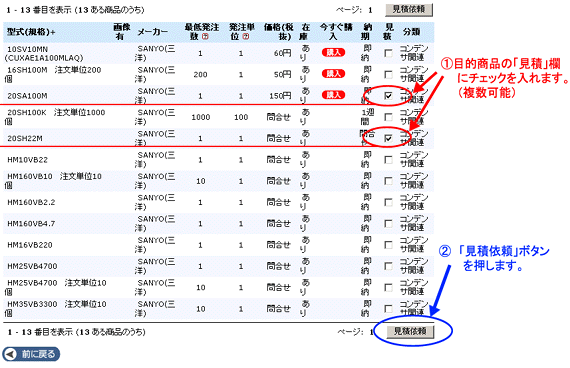The height and width of the screenshot is (368, 570).
Task: Click the 購入 button for 16SH100M
Action: [333, 74]
